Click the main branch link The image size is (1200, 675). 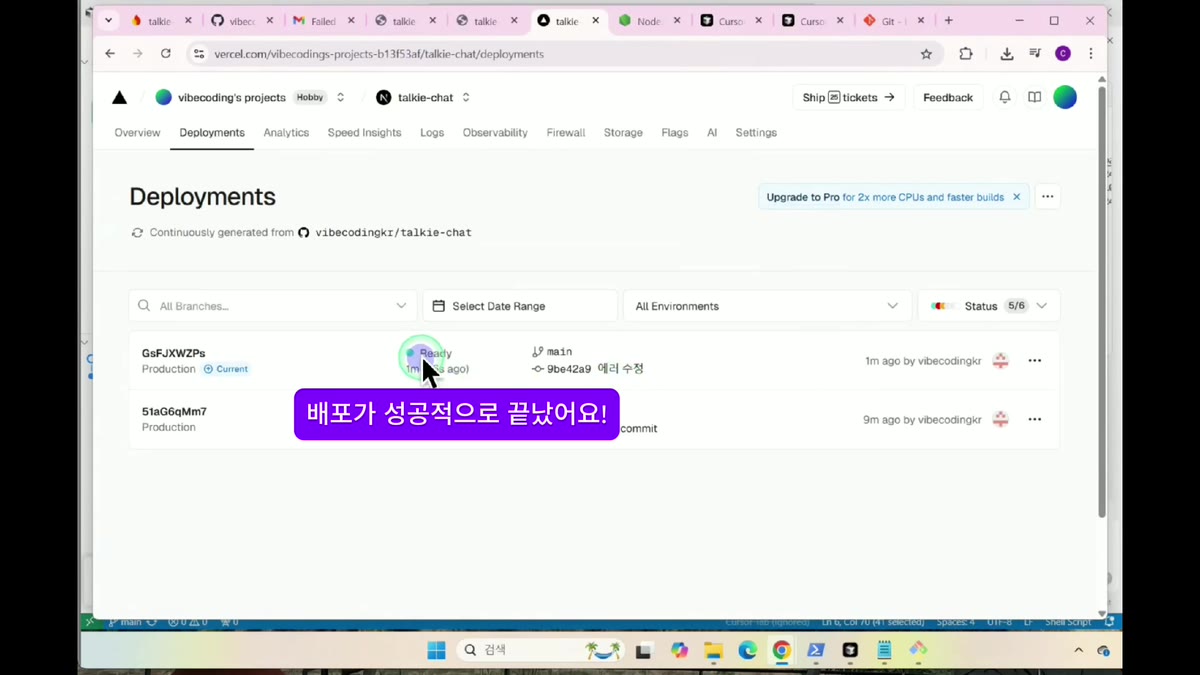click(559, 352)
